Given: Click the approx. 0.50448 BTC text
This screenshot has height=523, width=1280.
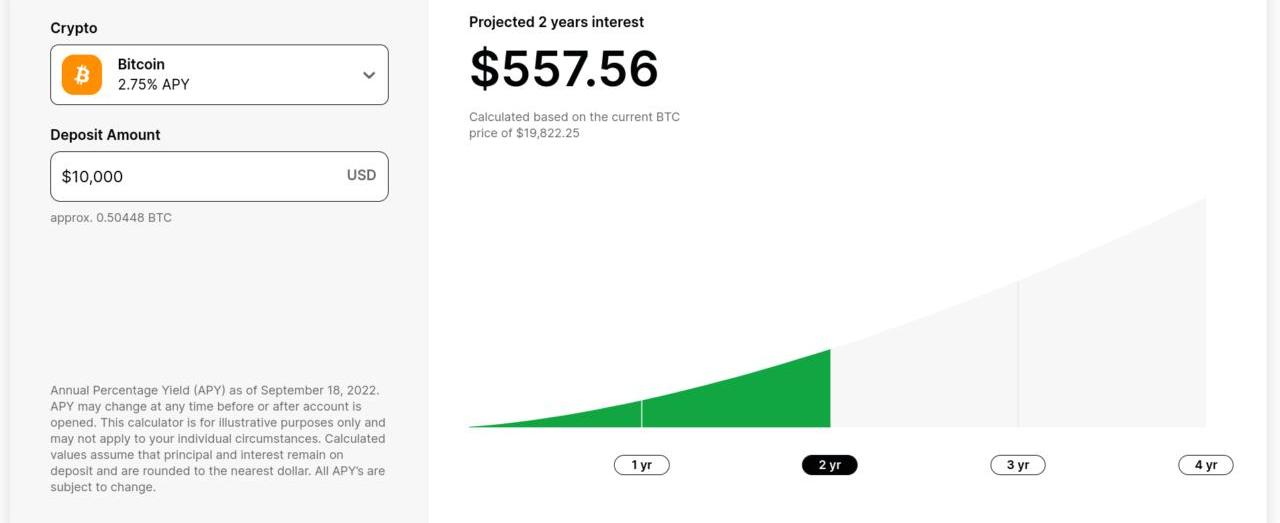Looking at the screenshot, I should click(x=111, y=218).
